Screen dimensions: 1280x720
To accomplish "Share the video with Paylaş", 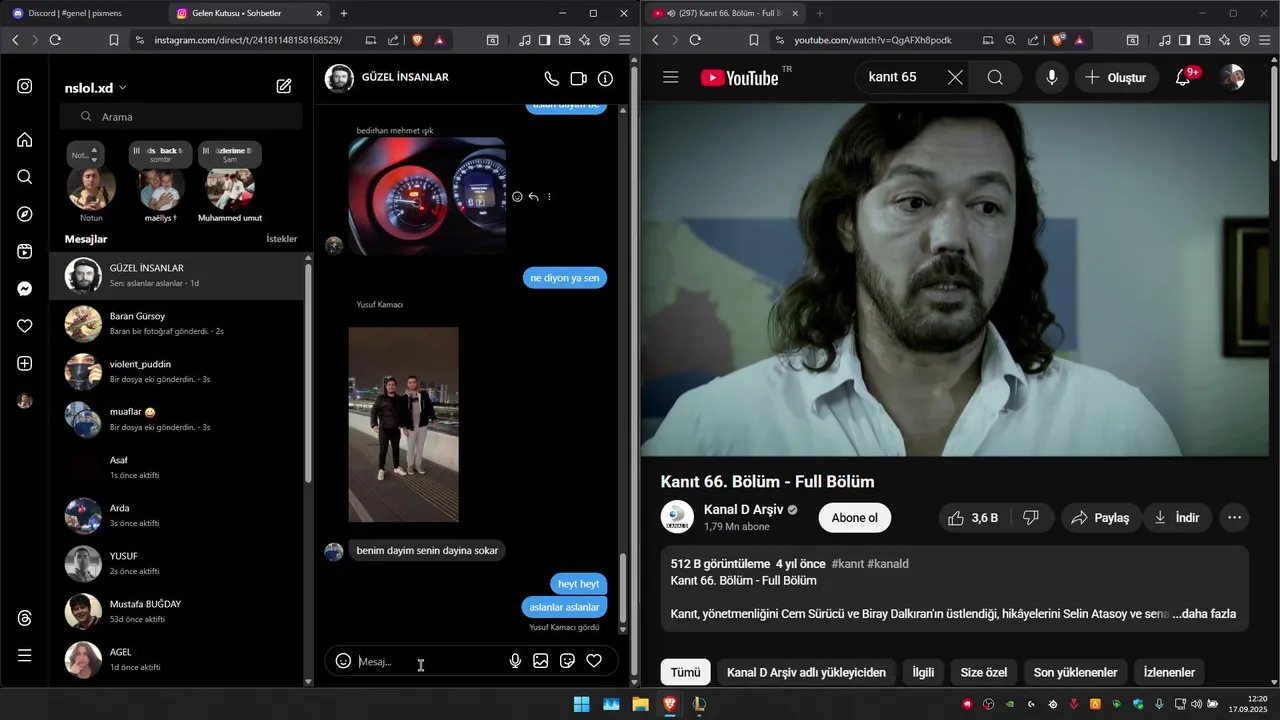I will tap(1100, 518).
